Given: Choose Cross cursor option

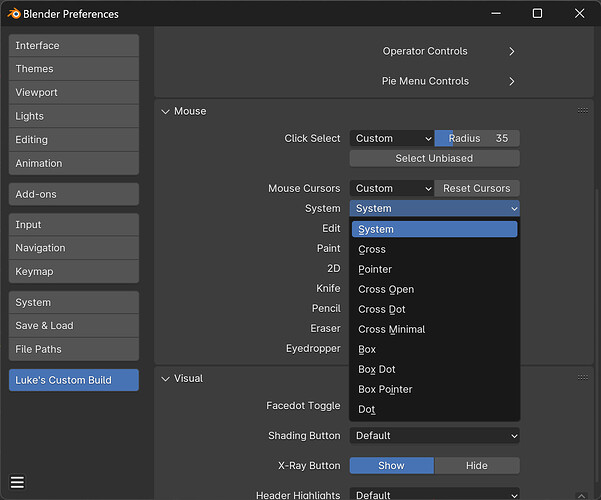Looking at the screenshot, I should click(x=435, y=249).
